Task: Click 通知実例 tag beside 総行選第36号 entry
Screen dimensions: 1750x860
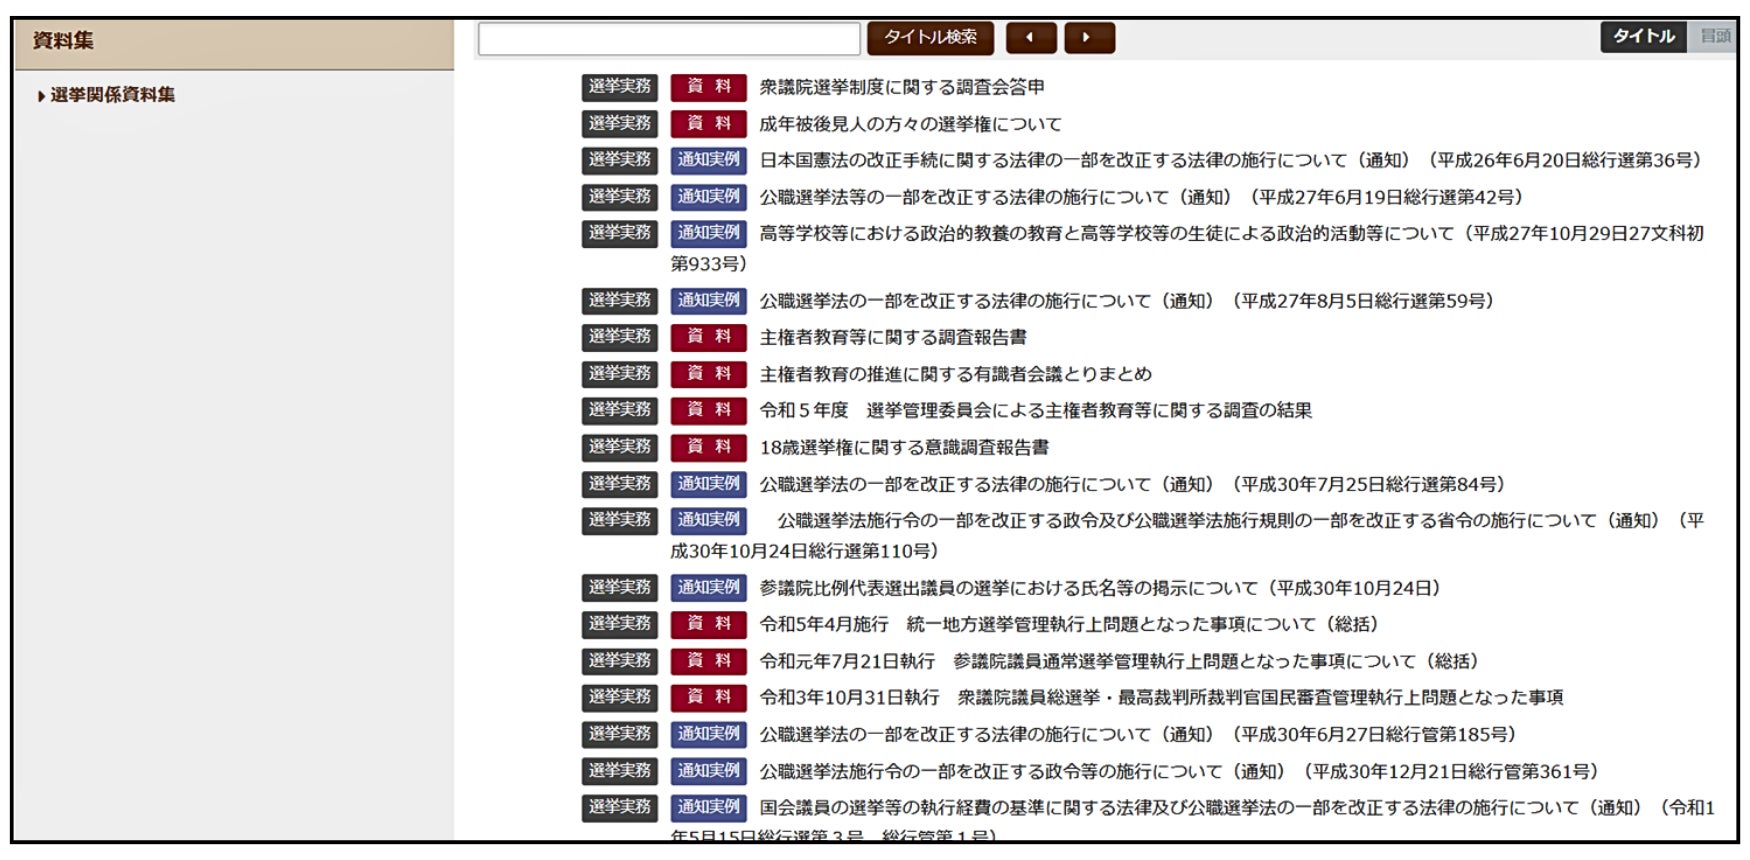Action: 708,160
